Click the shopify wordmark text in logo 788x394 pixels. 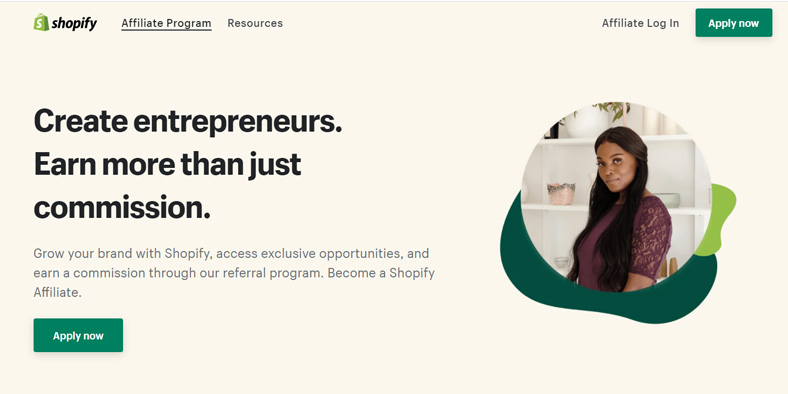[x=74, y=23]
